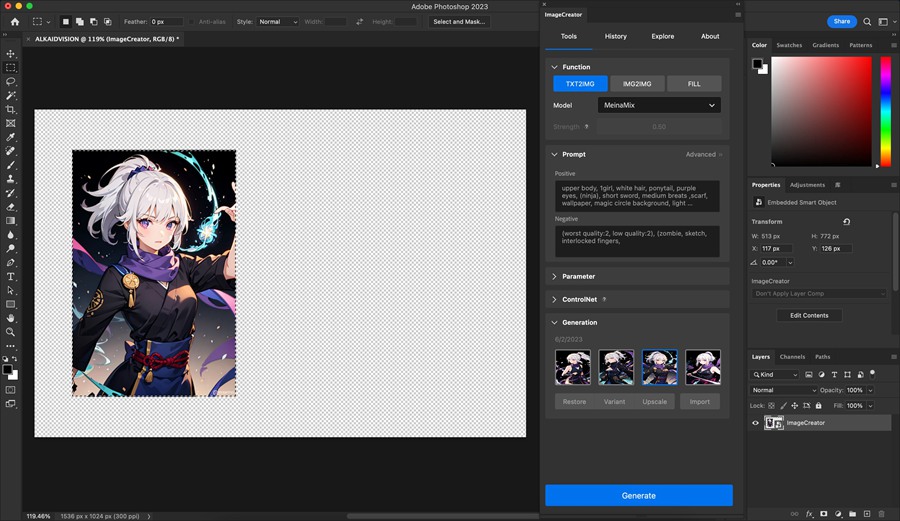
Task: Create a new layer in Layers panel
Action: click(x=867, y=514)
